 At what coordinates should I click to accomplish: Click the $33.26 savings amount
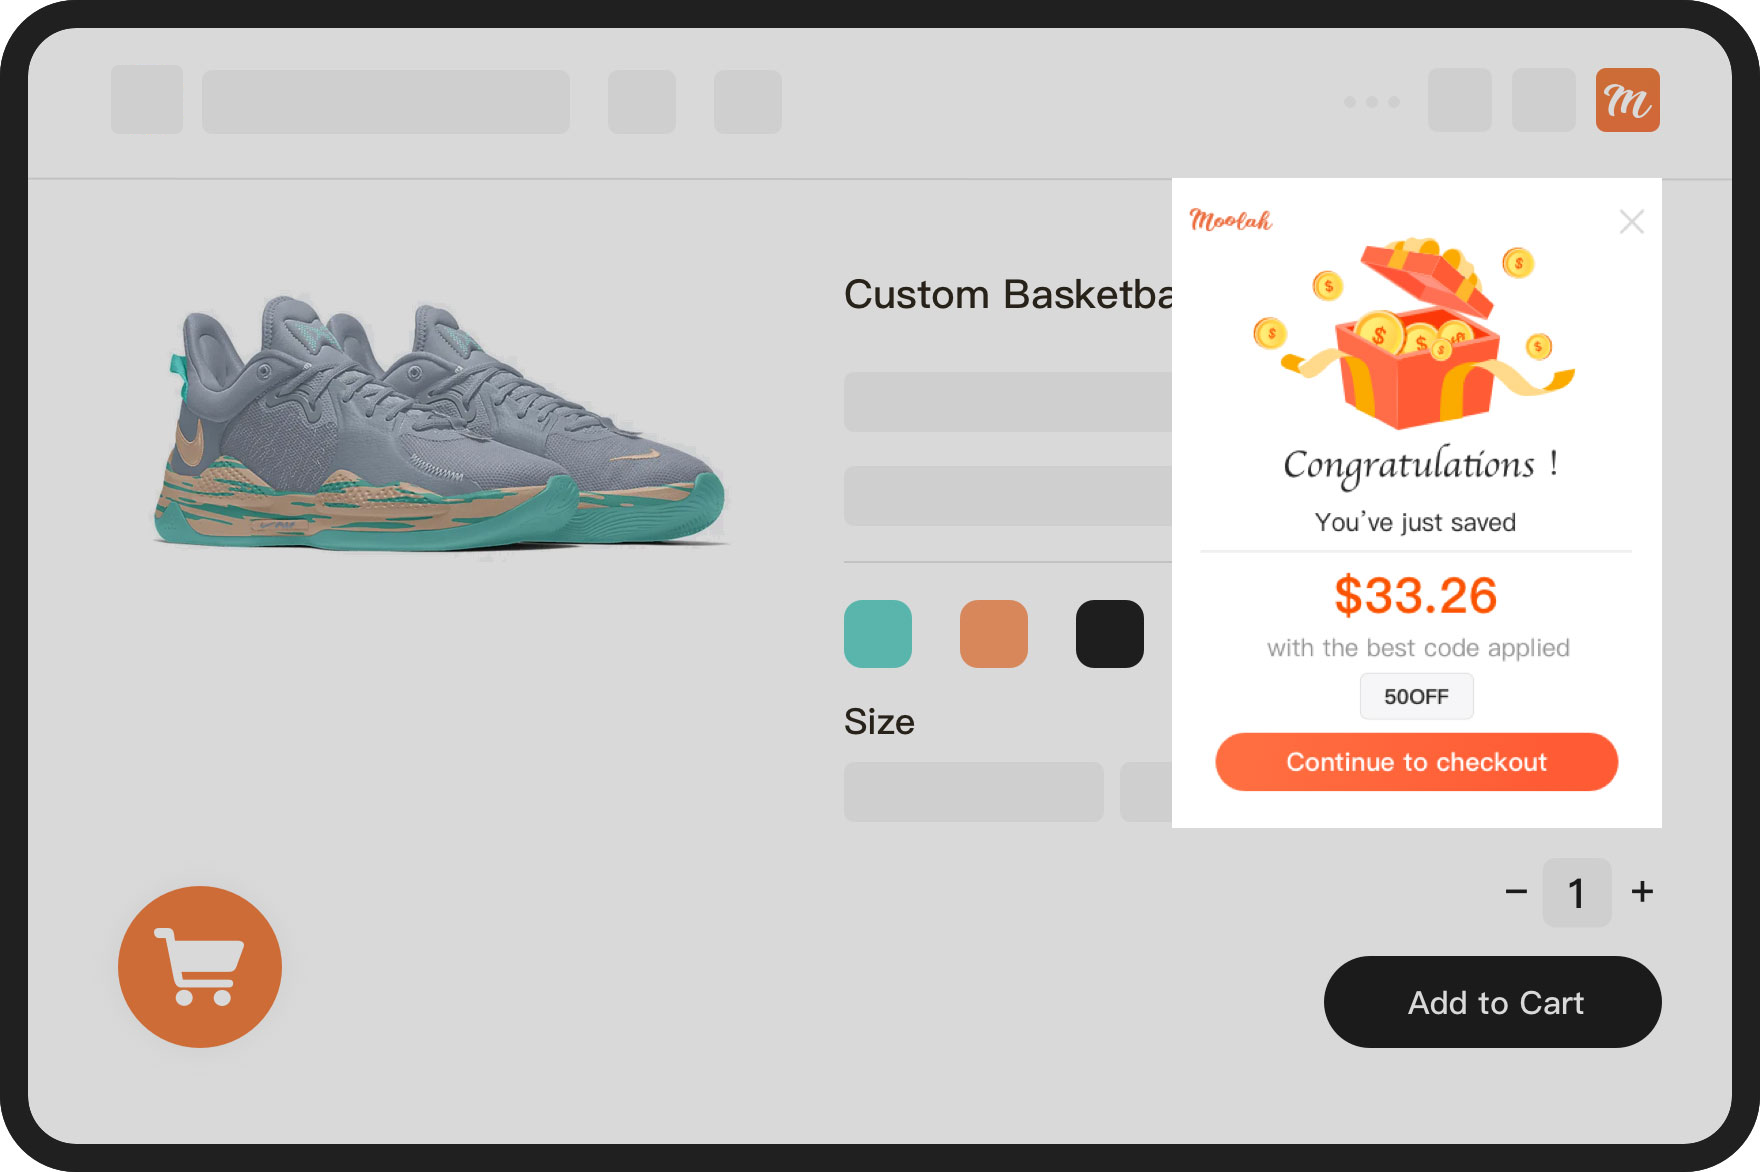click(1416, 595)
